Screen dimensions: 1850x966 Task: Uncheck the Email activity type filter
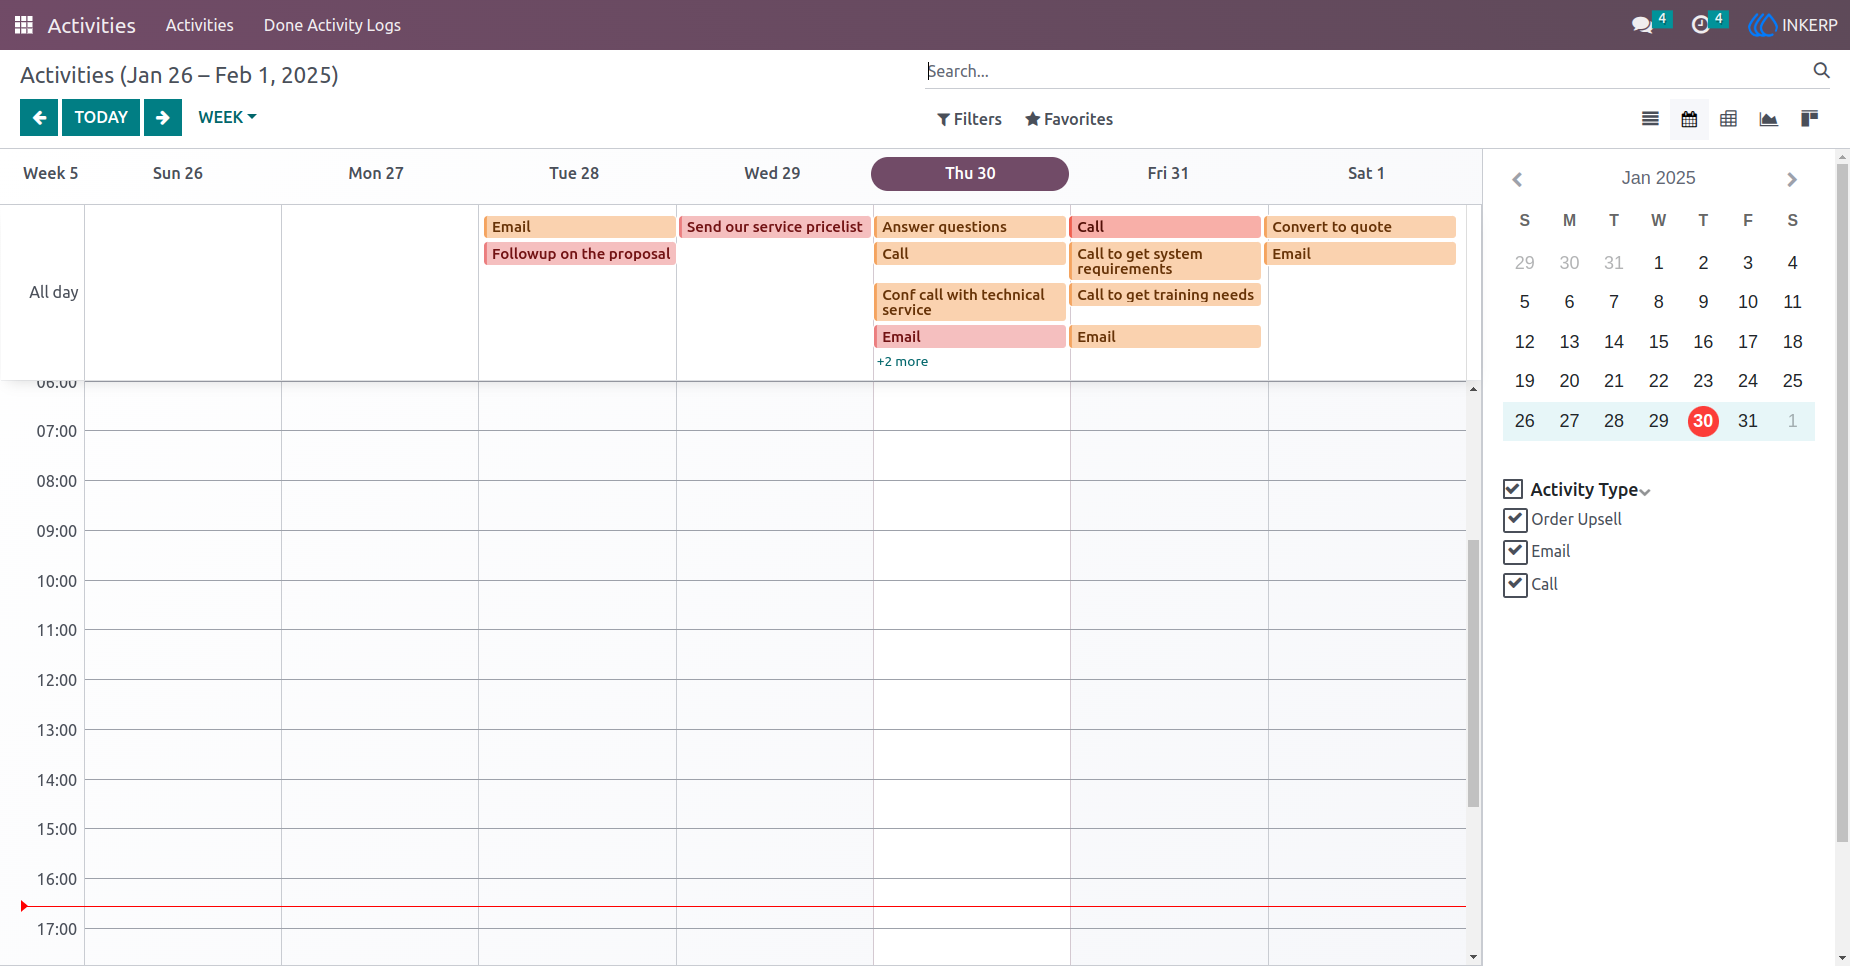point(1515,551)
